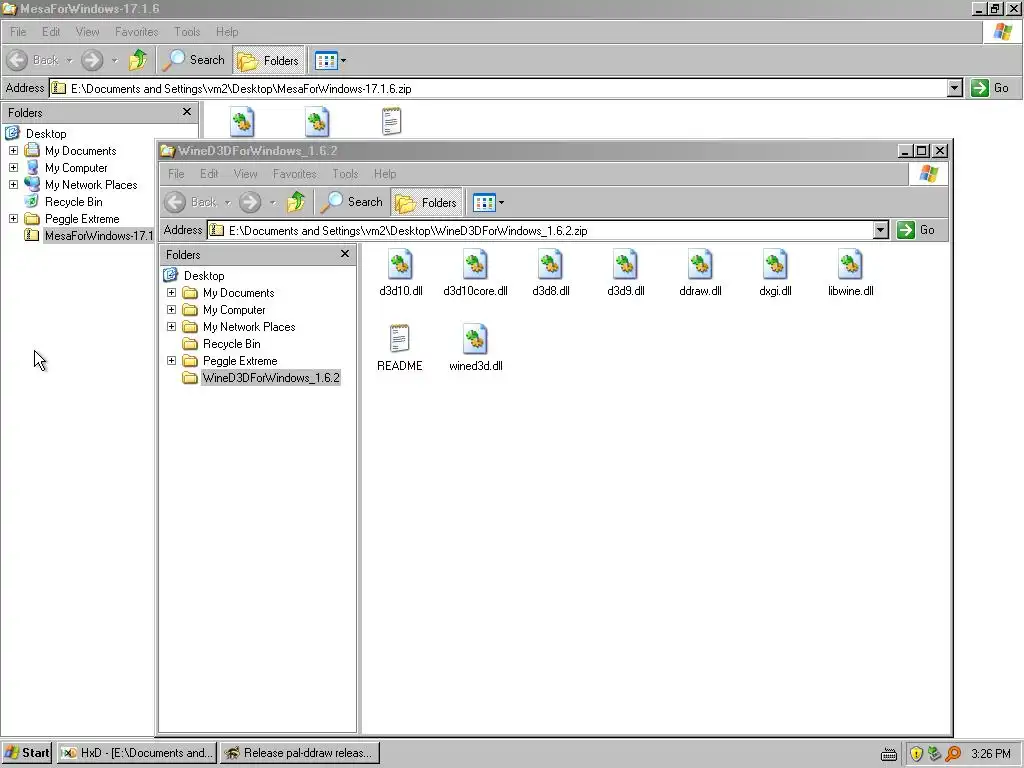The height and width of the screenshot is (768, 1024).
Task: Click Views icon in Mesa toolbar
Action: (326, 61)
